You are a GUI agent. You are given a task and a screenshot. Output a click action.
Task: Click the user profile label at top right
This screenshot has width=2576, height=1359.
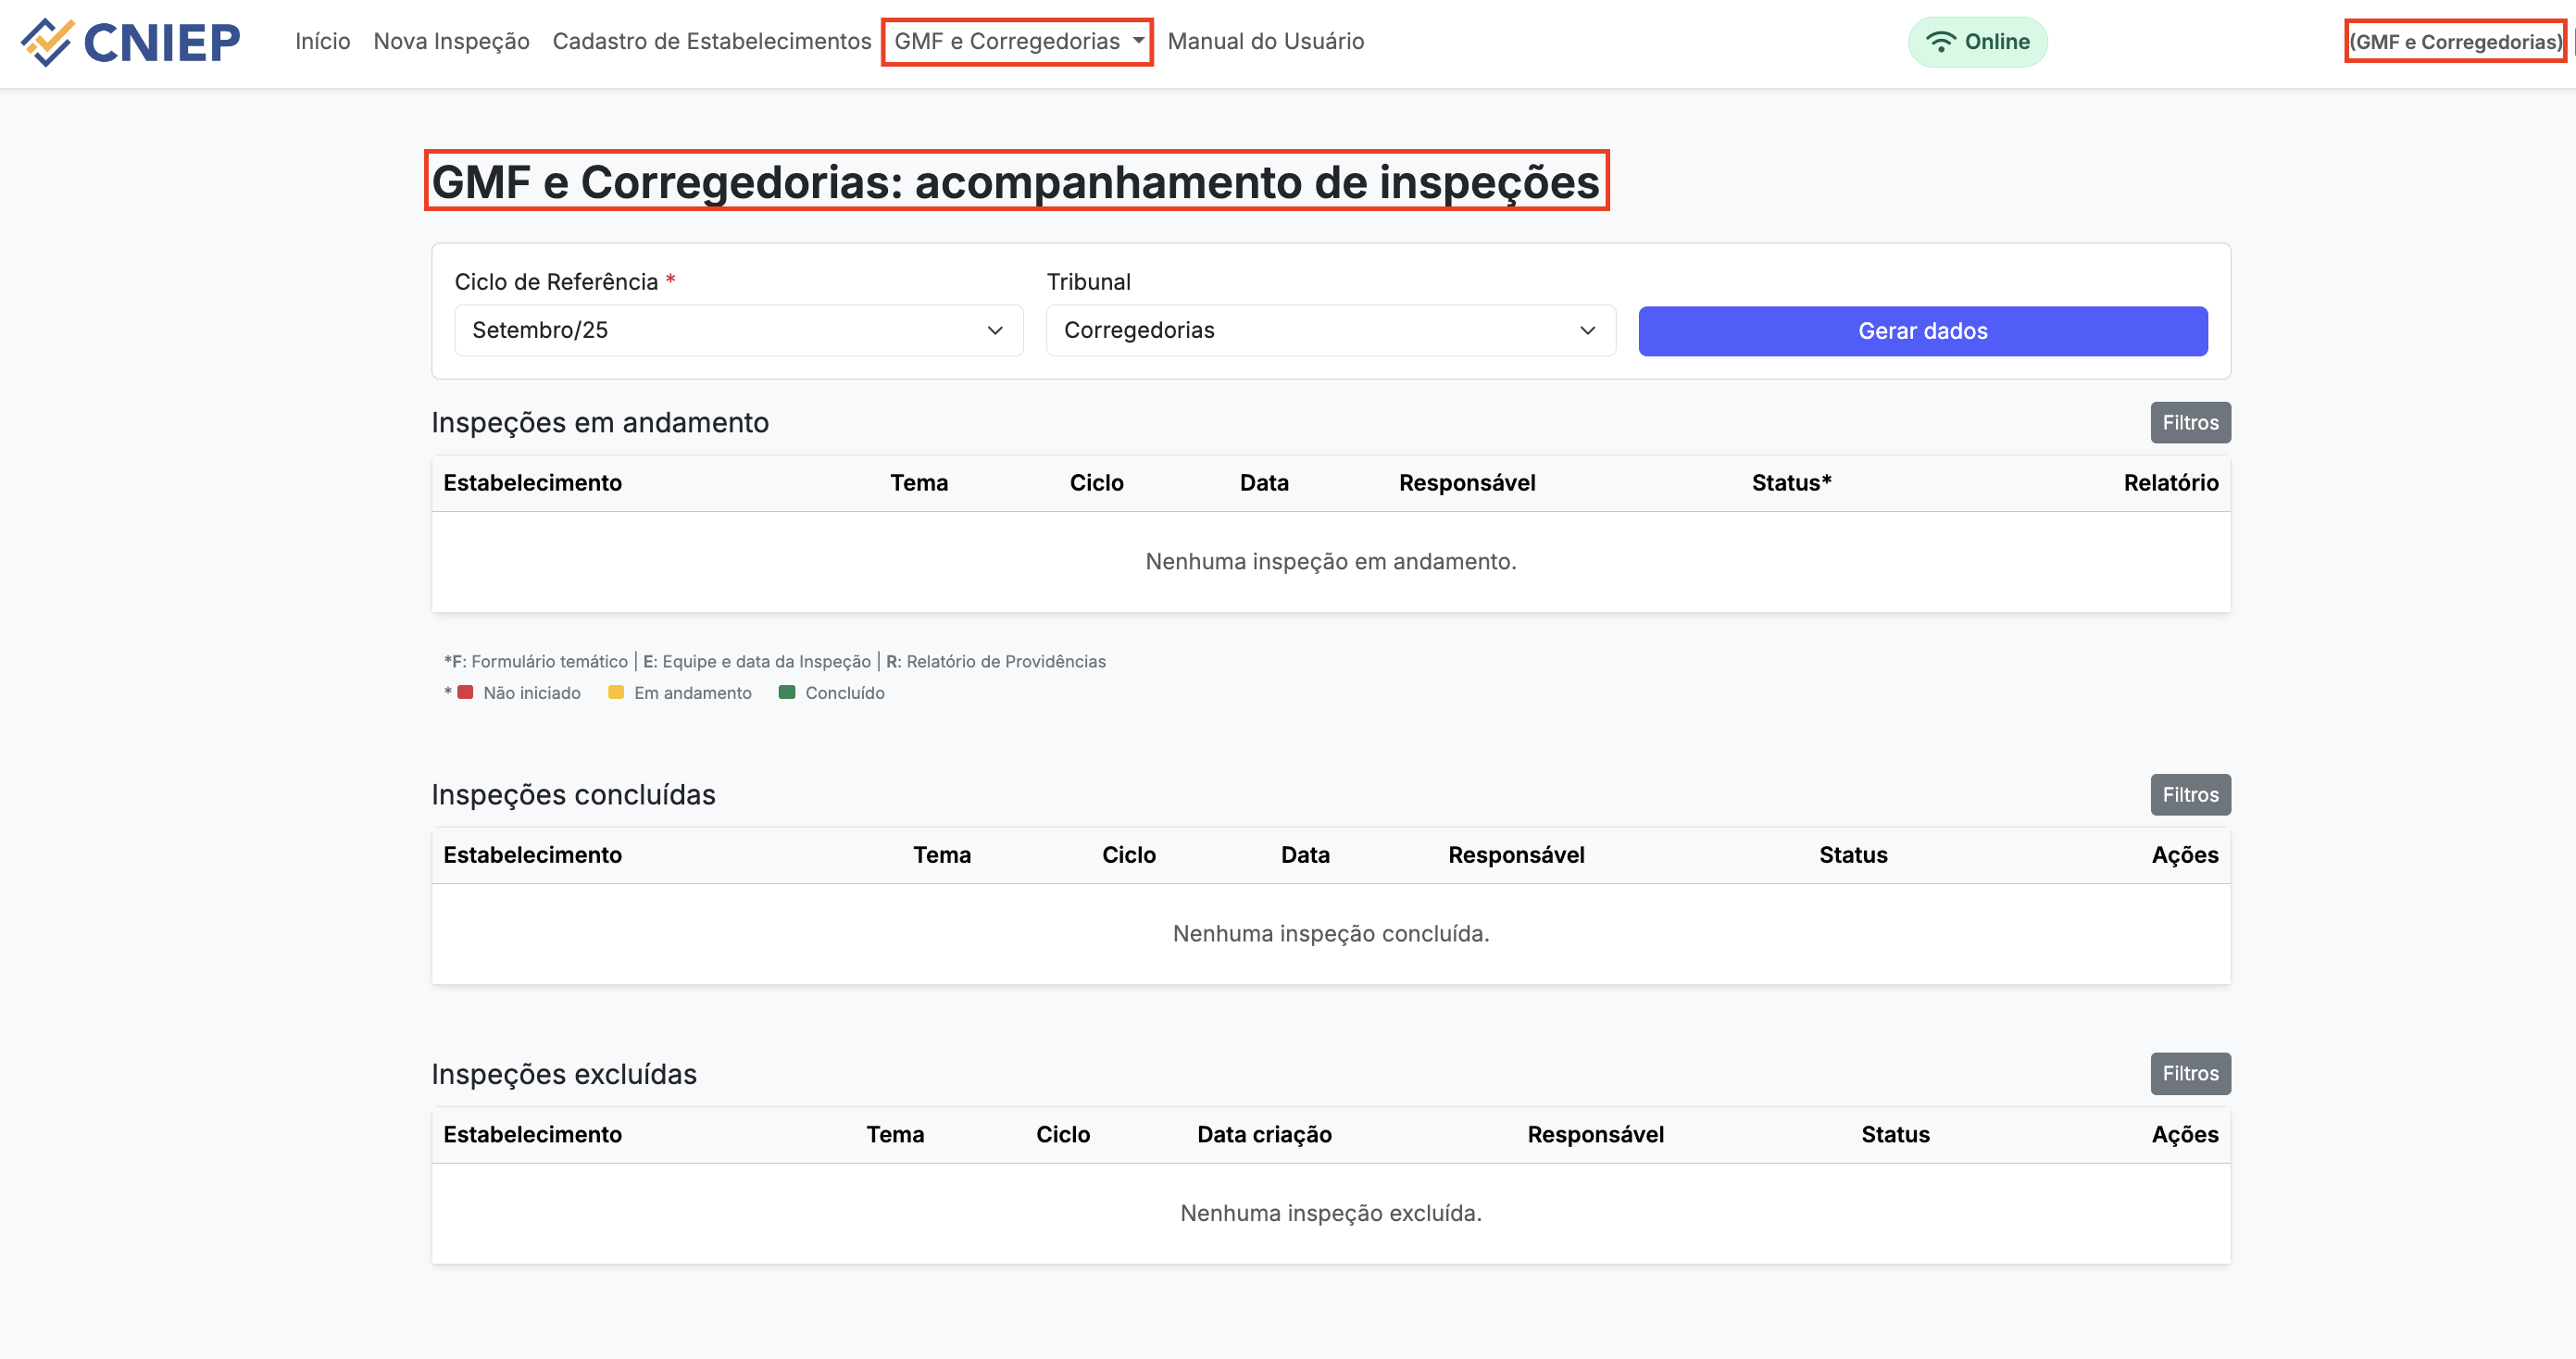pyautogui.click(x=2455, y=42)
